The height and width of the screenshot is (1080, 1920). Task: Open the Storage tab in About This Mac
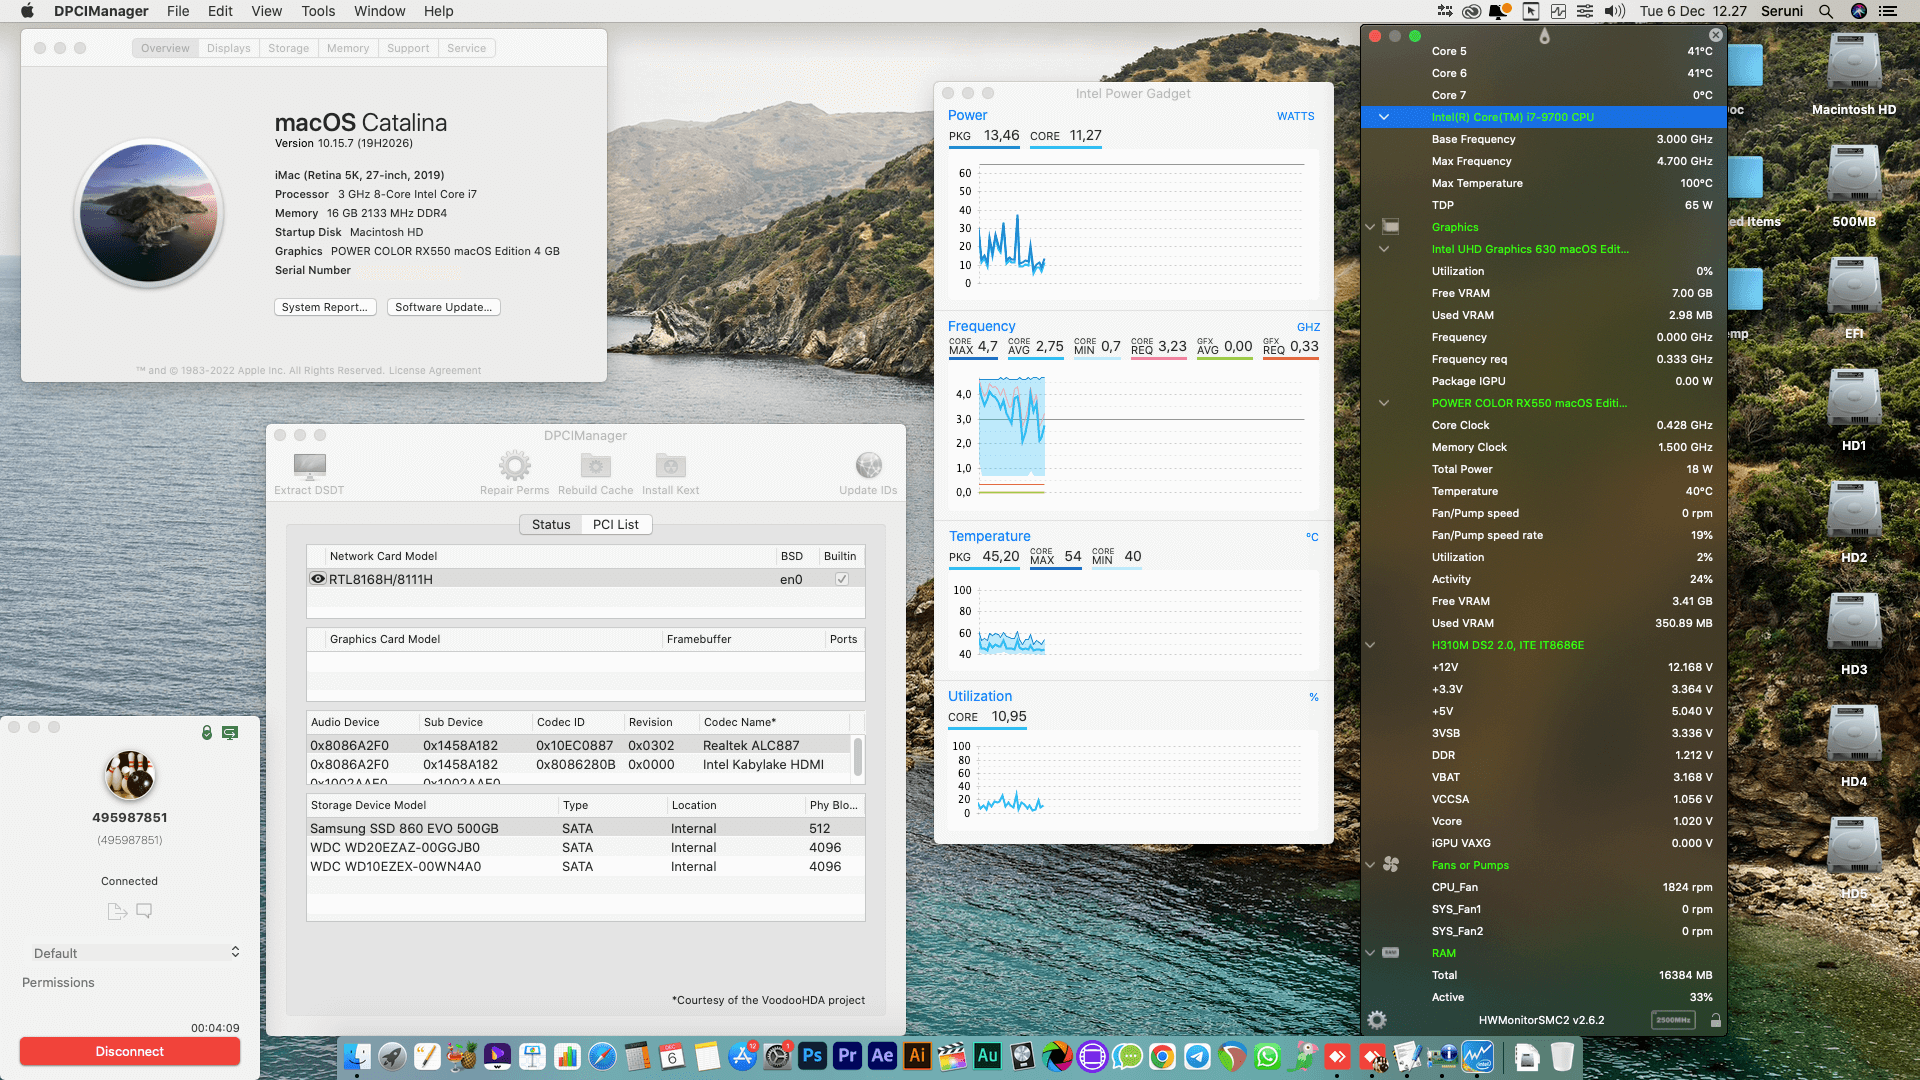pos(288,48)
